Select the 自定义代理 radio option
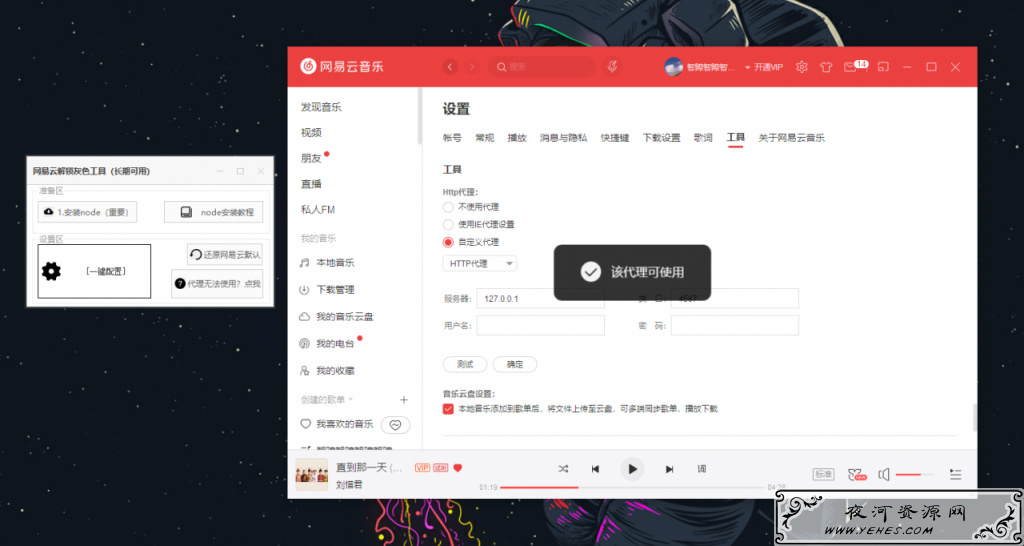 pyautogui.click(x=448, y=242)
